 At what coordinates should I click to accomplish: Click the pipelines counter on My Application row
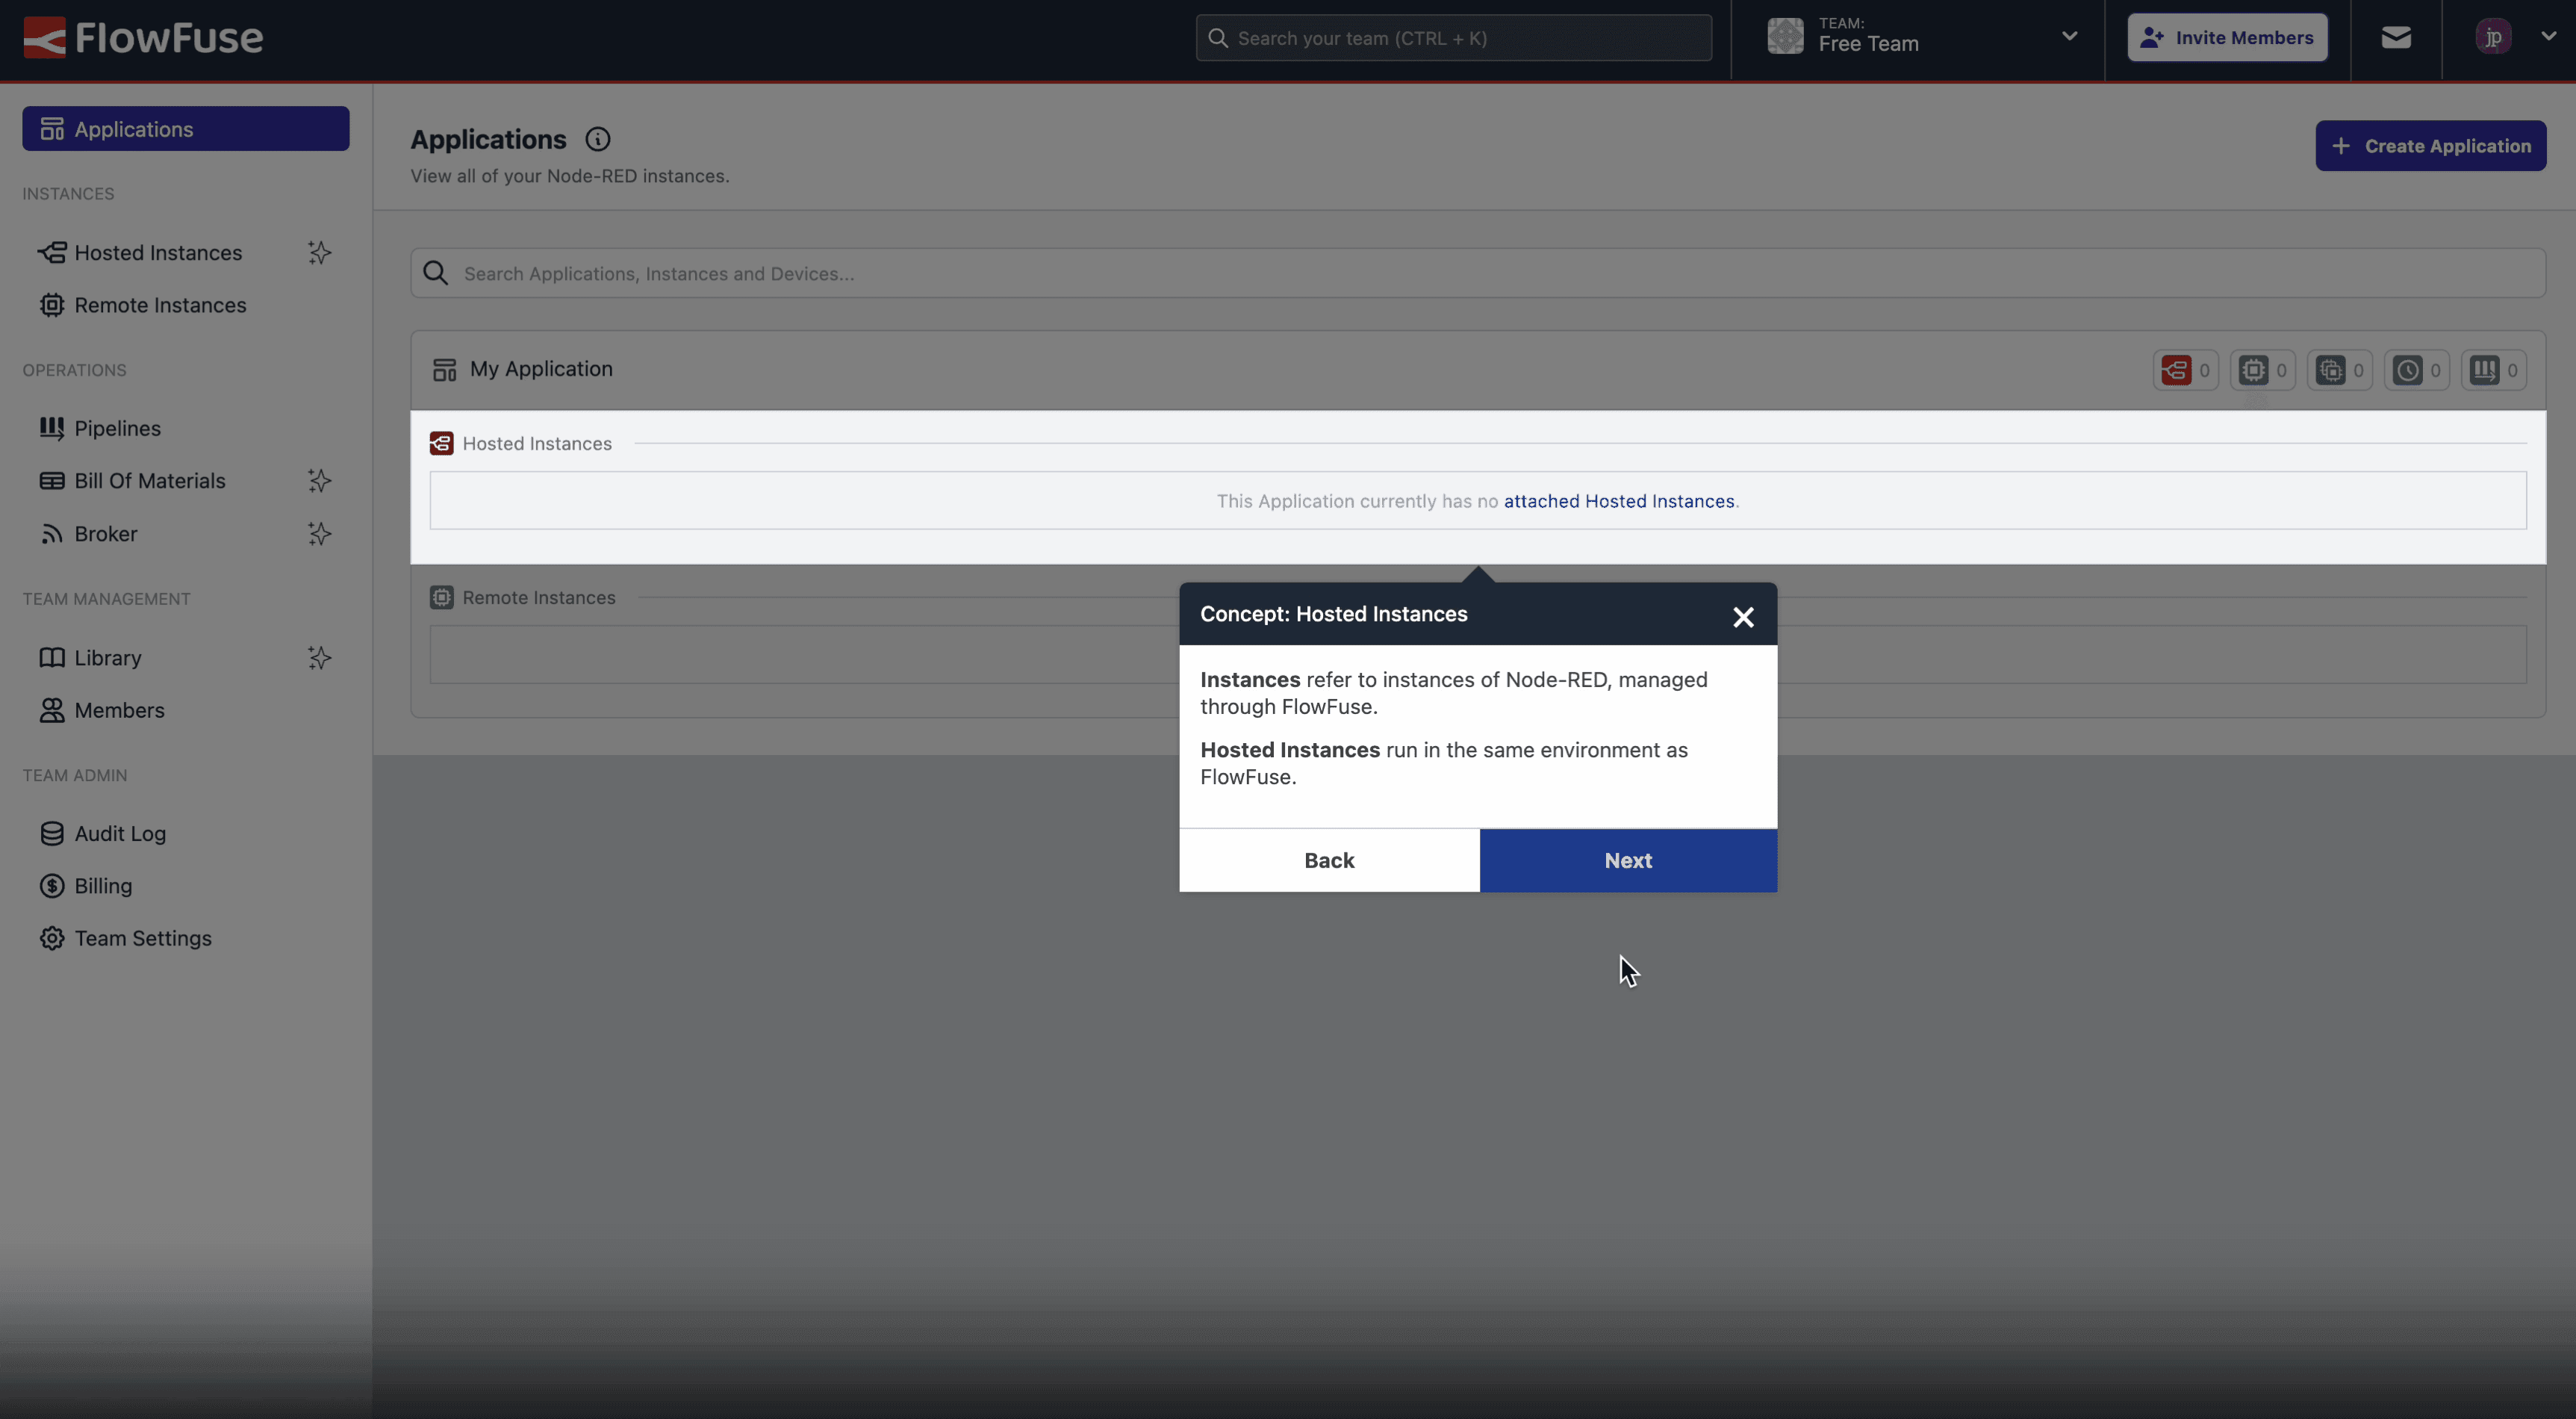click(x=2493, y=370)
